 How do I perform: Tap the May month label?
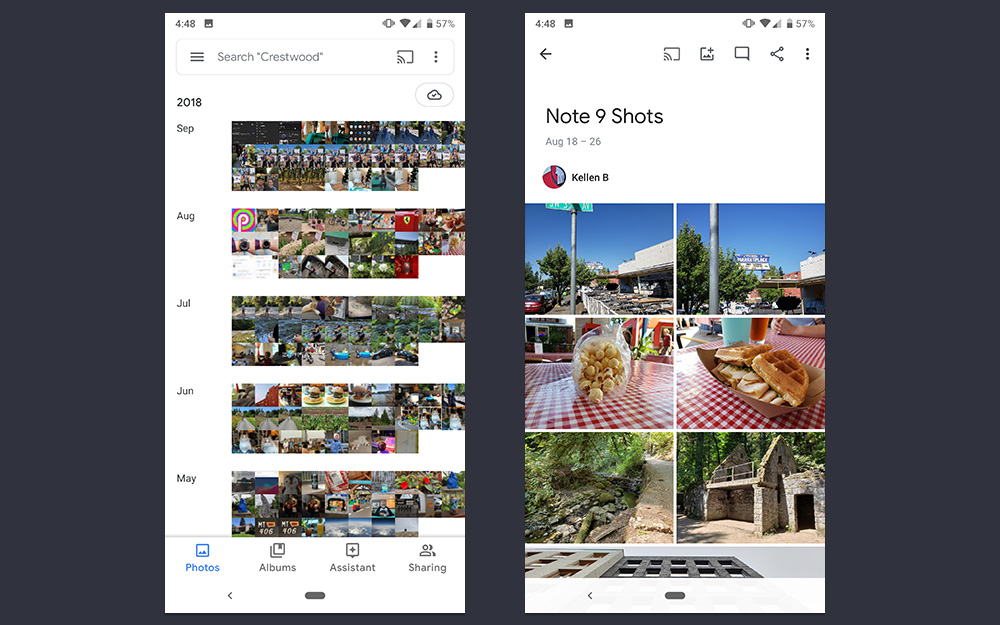point(186,478)
